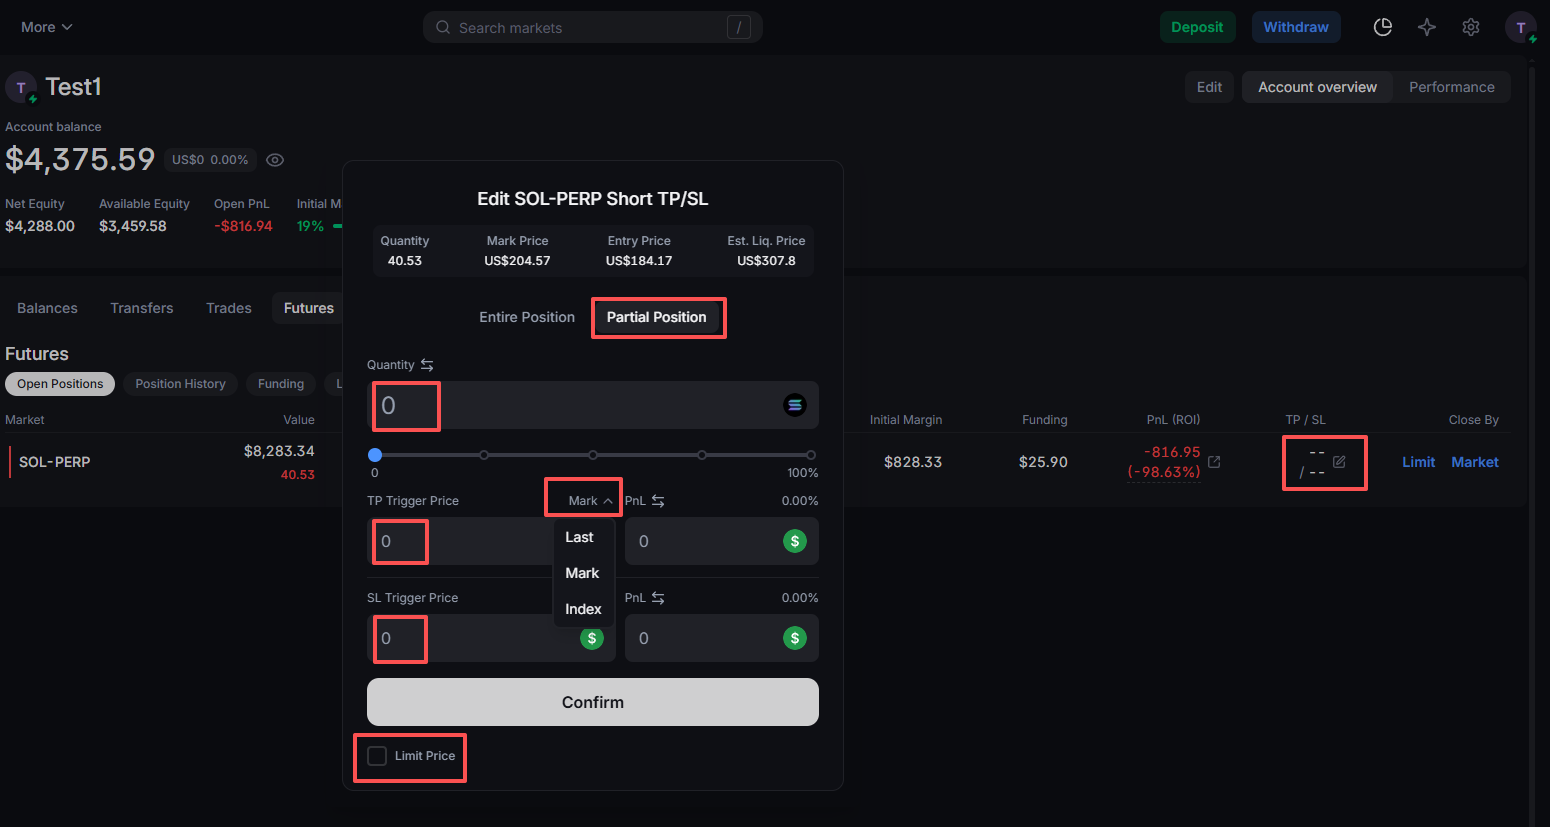
Task: Switch to Entire Position tab
Action: pos(526,317)
